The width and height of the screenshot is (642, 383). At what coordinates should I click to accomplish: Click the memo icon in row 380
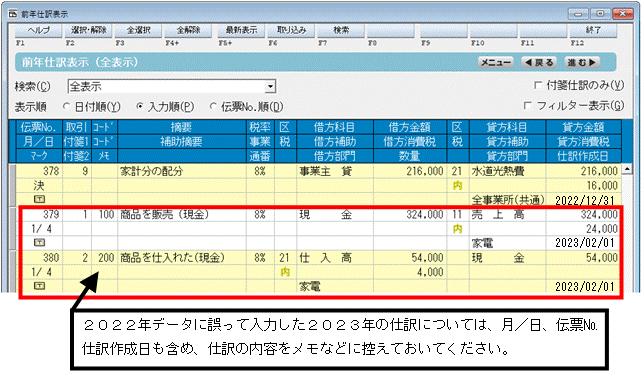pyautogui.click(x=39, y=286)
